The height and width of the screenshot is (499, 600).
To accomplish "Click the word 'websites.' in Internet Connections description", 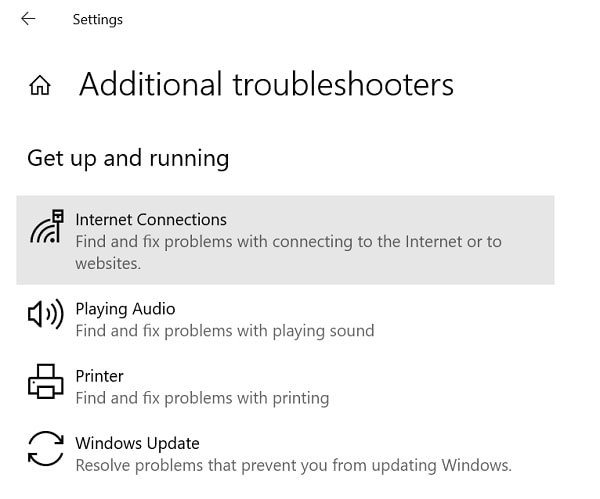I will pyautogui.click(x=108, y=264).
